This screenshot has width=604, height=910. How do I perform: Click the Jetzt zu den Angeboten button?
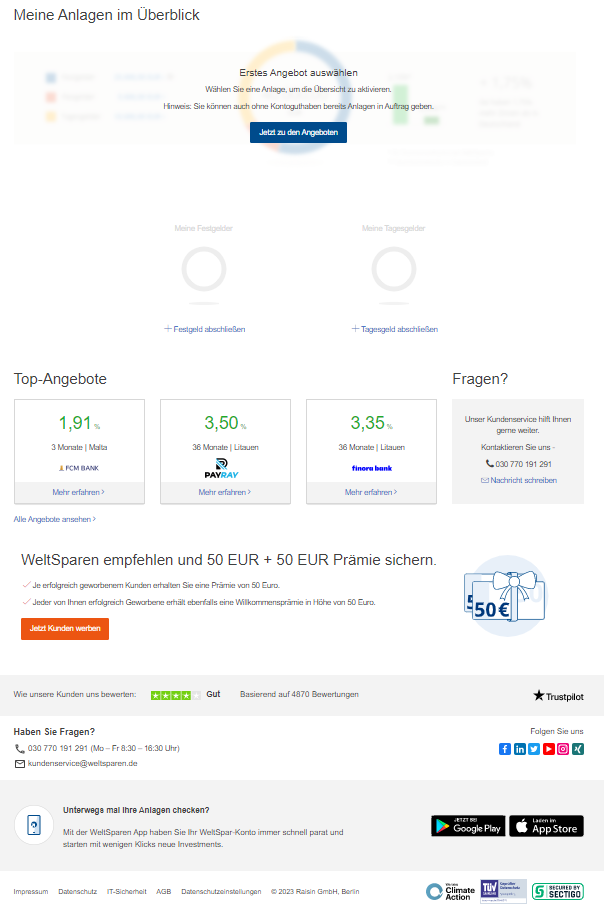(298, 132)
